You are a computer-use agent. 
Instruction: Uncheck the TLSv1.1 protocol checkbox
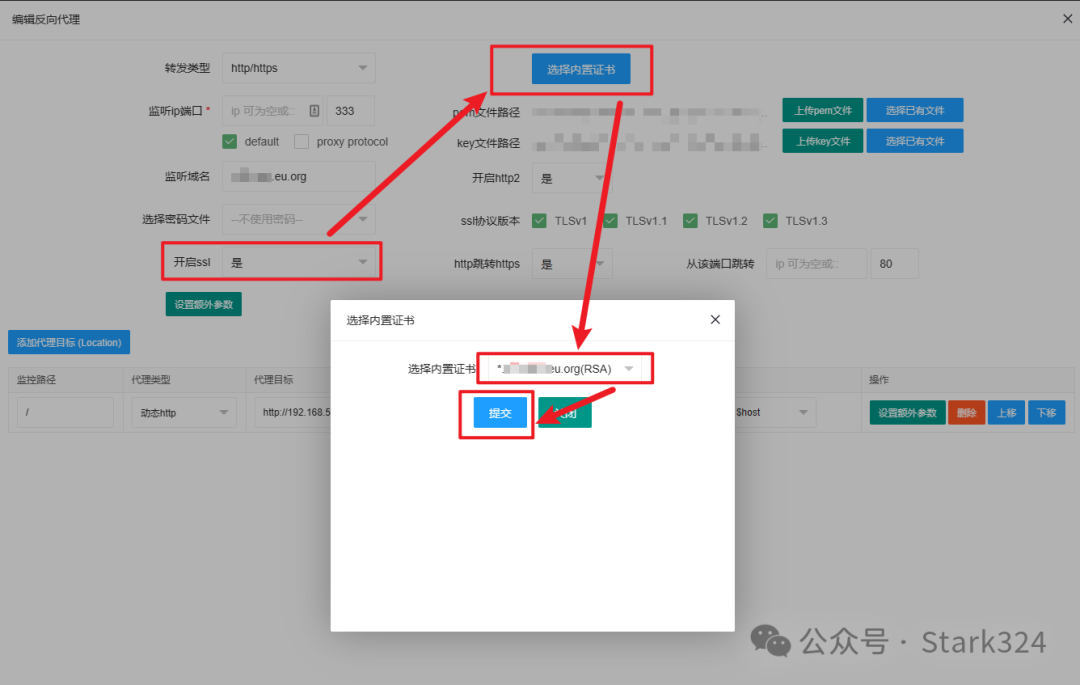610,220
